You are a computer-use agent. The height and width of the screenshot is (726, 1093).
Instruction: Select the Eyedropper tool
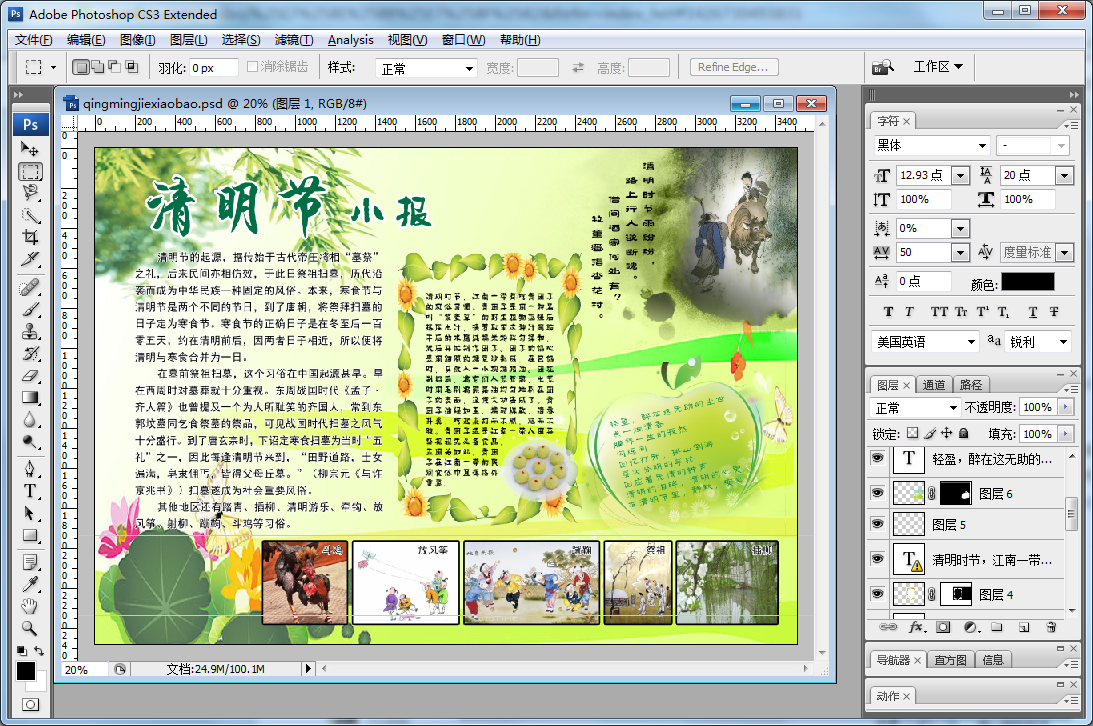tap(30, 585)
